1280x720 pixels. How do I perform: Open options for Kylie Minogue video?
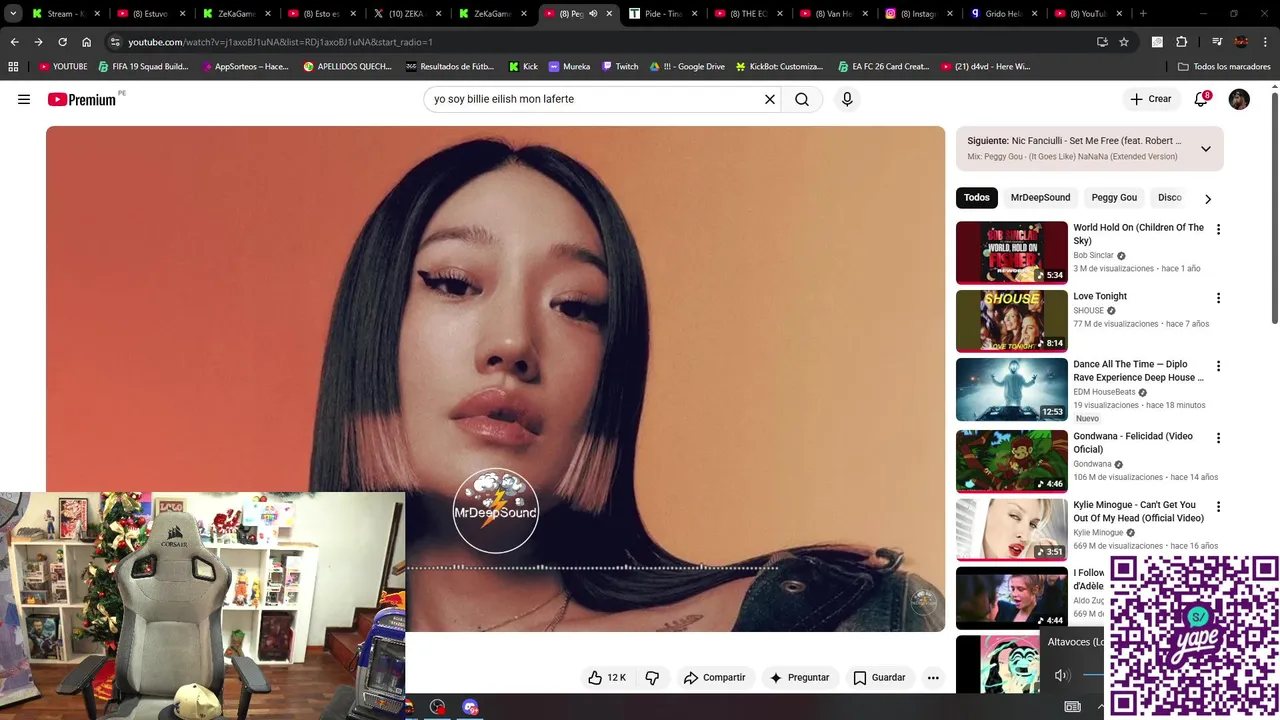[x=1218, y=506]
